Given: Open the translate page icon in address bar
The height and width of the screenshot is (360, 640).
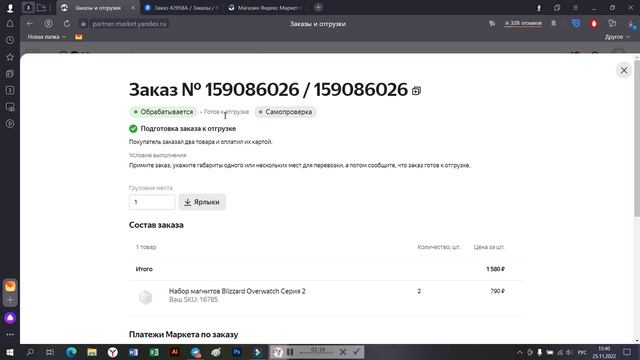Looking at the screenshot, I should (492, 24).
